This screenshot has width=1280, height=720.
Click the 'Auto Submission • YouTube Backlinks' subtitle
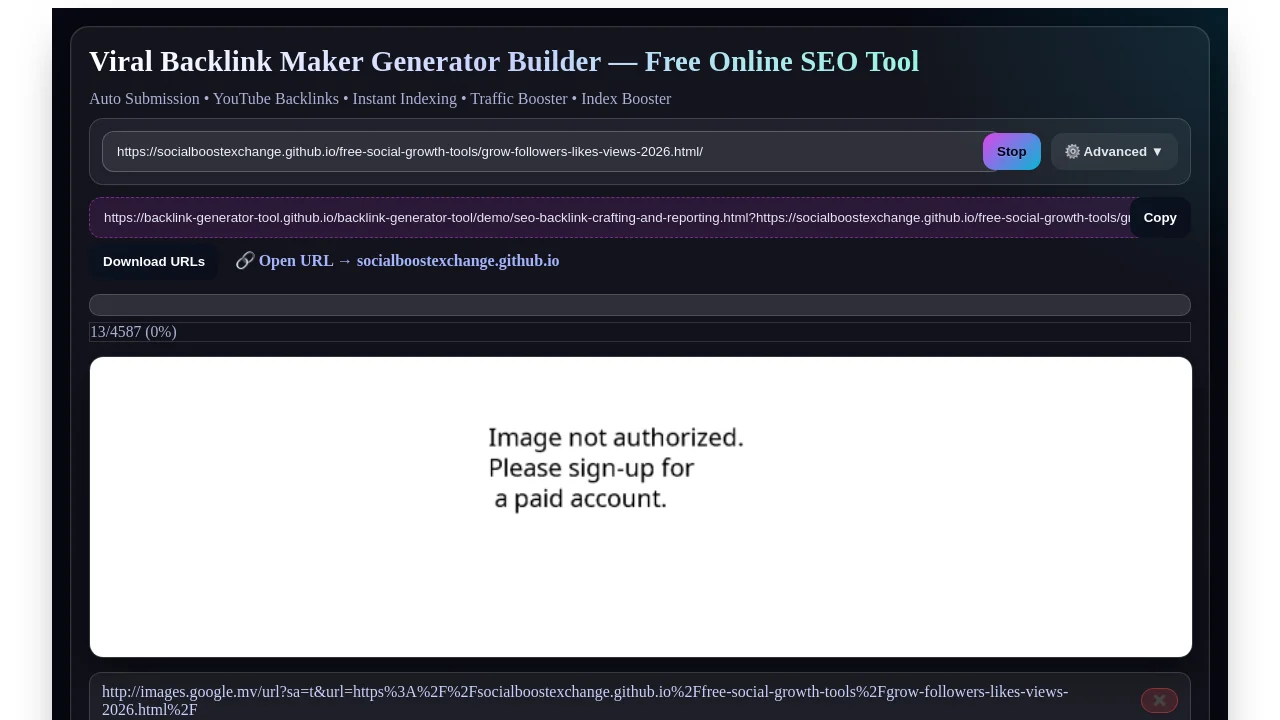coord(380,99)
